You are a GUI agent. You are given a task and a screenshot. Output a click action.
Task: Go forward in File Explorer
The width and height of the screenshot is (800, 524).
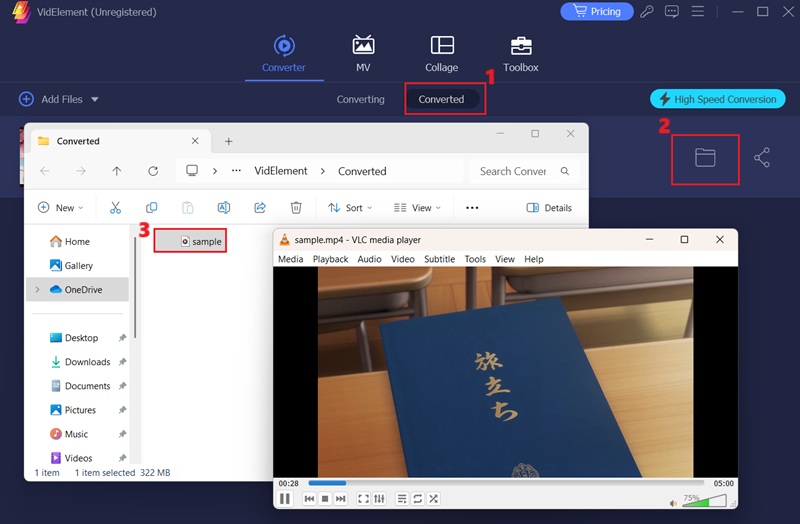click(x=81, y=171)
